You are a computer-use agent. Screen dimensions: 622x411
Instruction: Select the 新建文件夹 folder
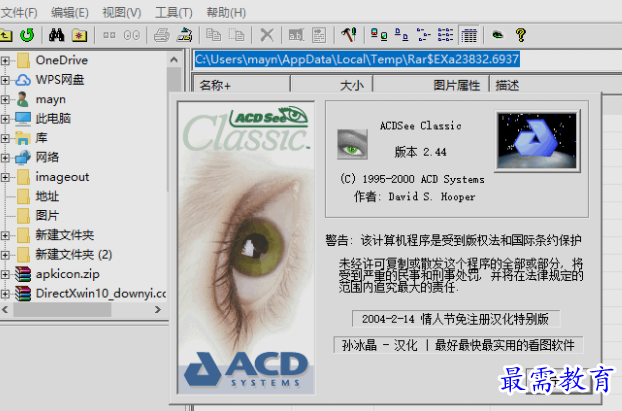point(65,235)
